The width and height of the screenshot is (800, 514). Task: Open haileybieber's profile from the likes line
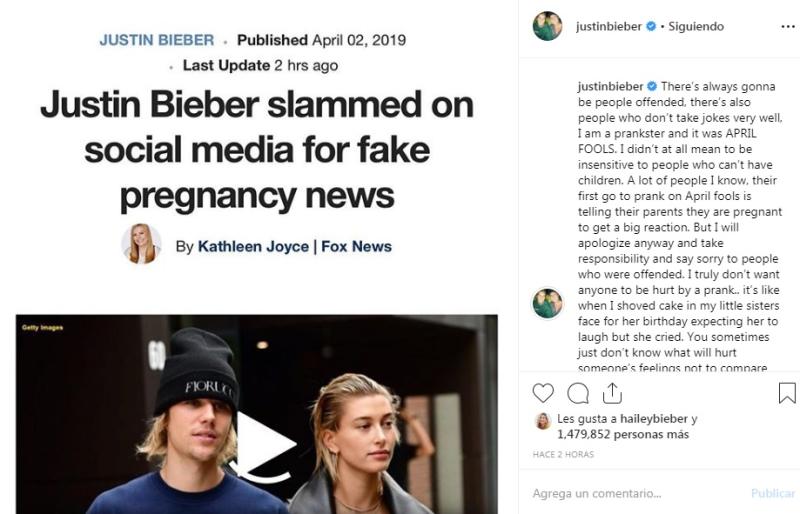click(654, 419)
